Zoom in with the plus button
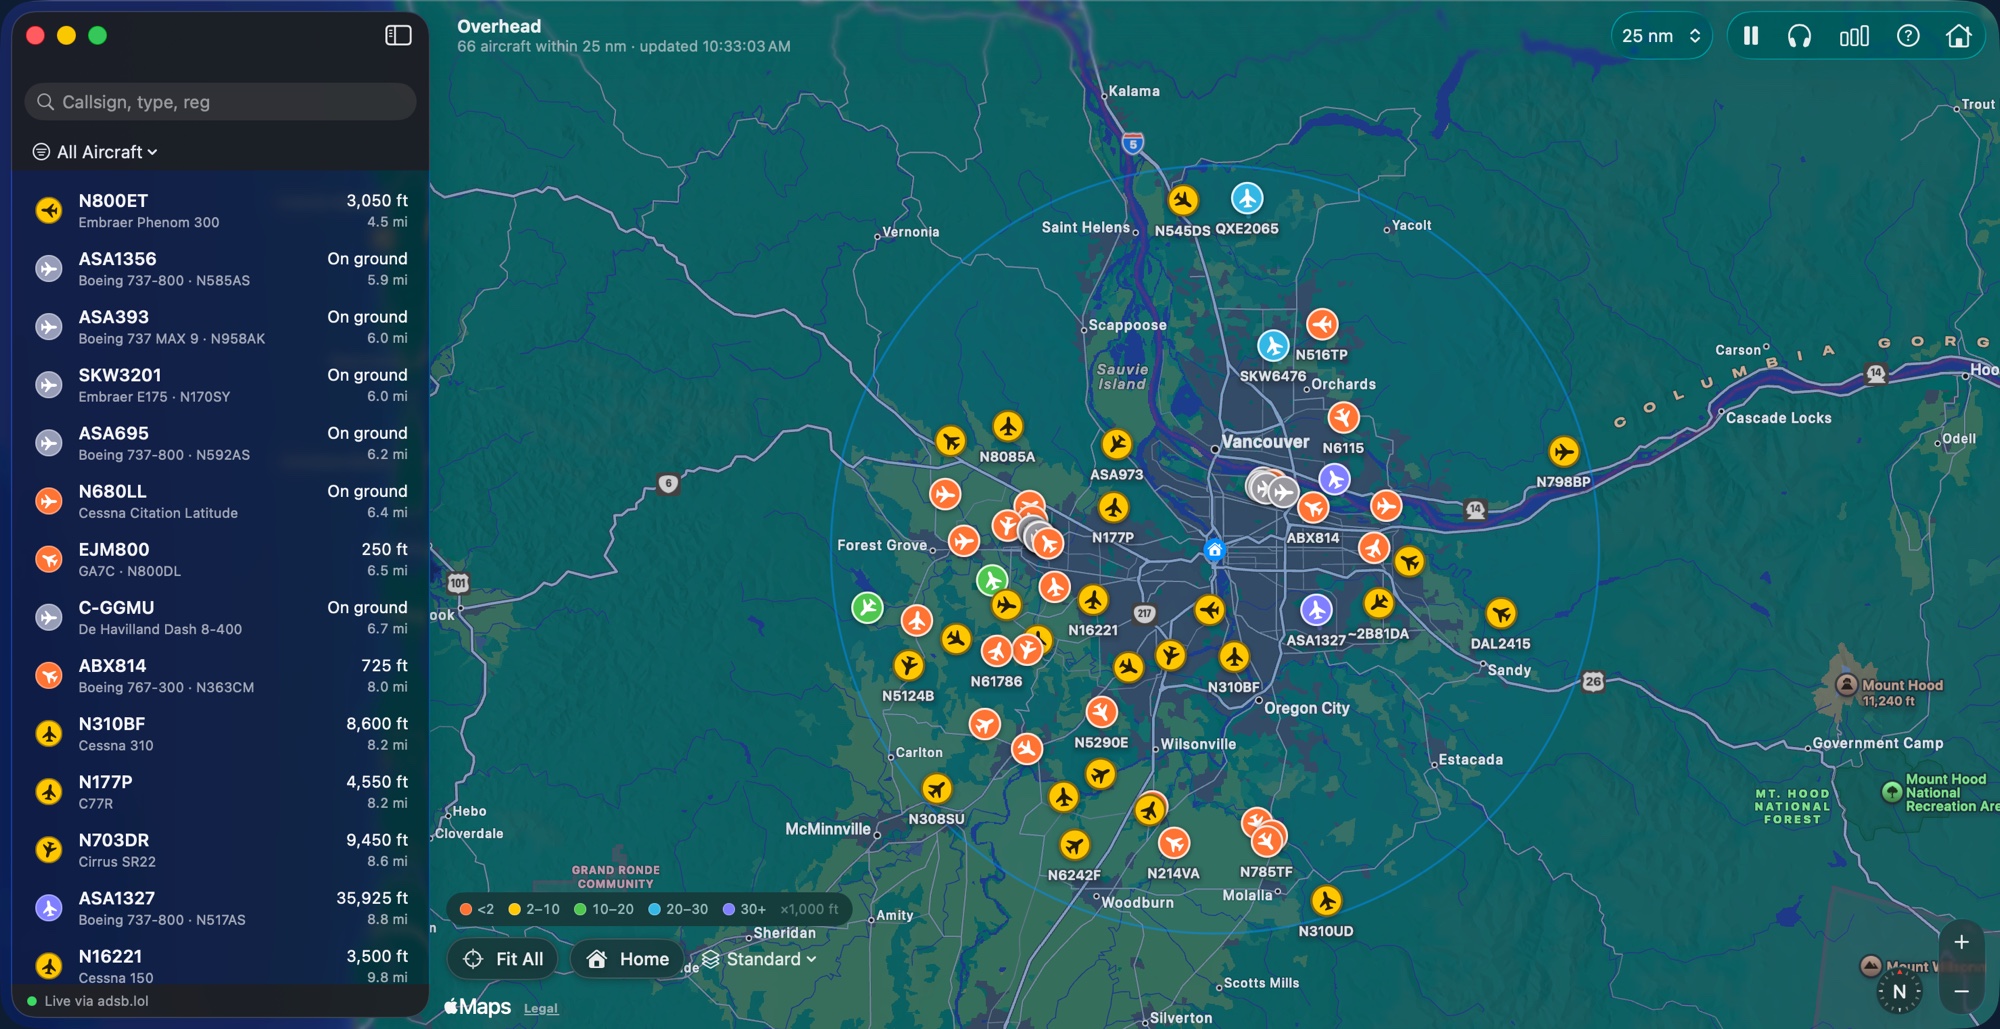The height and width of the screenshot is (1029, 2000). [x=1961, y=942]
